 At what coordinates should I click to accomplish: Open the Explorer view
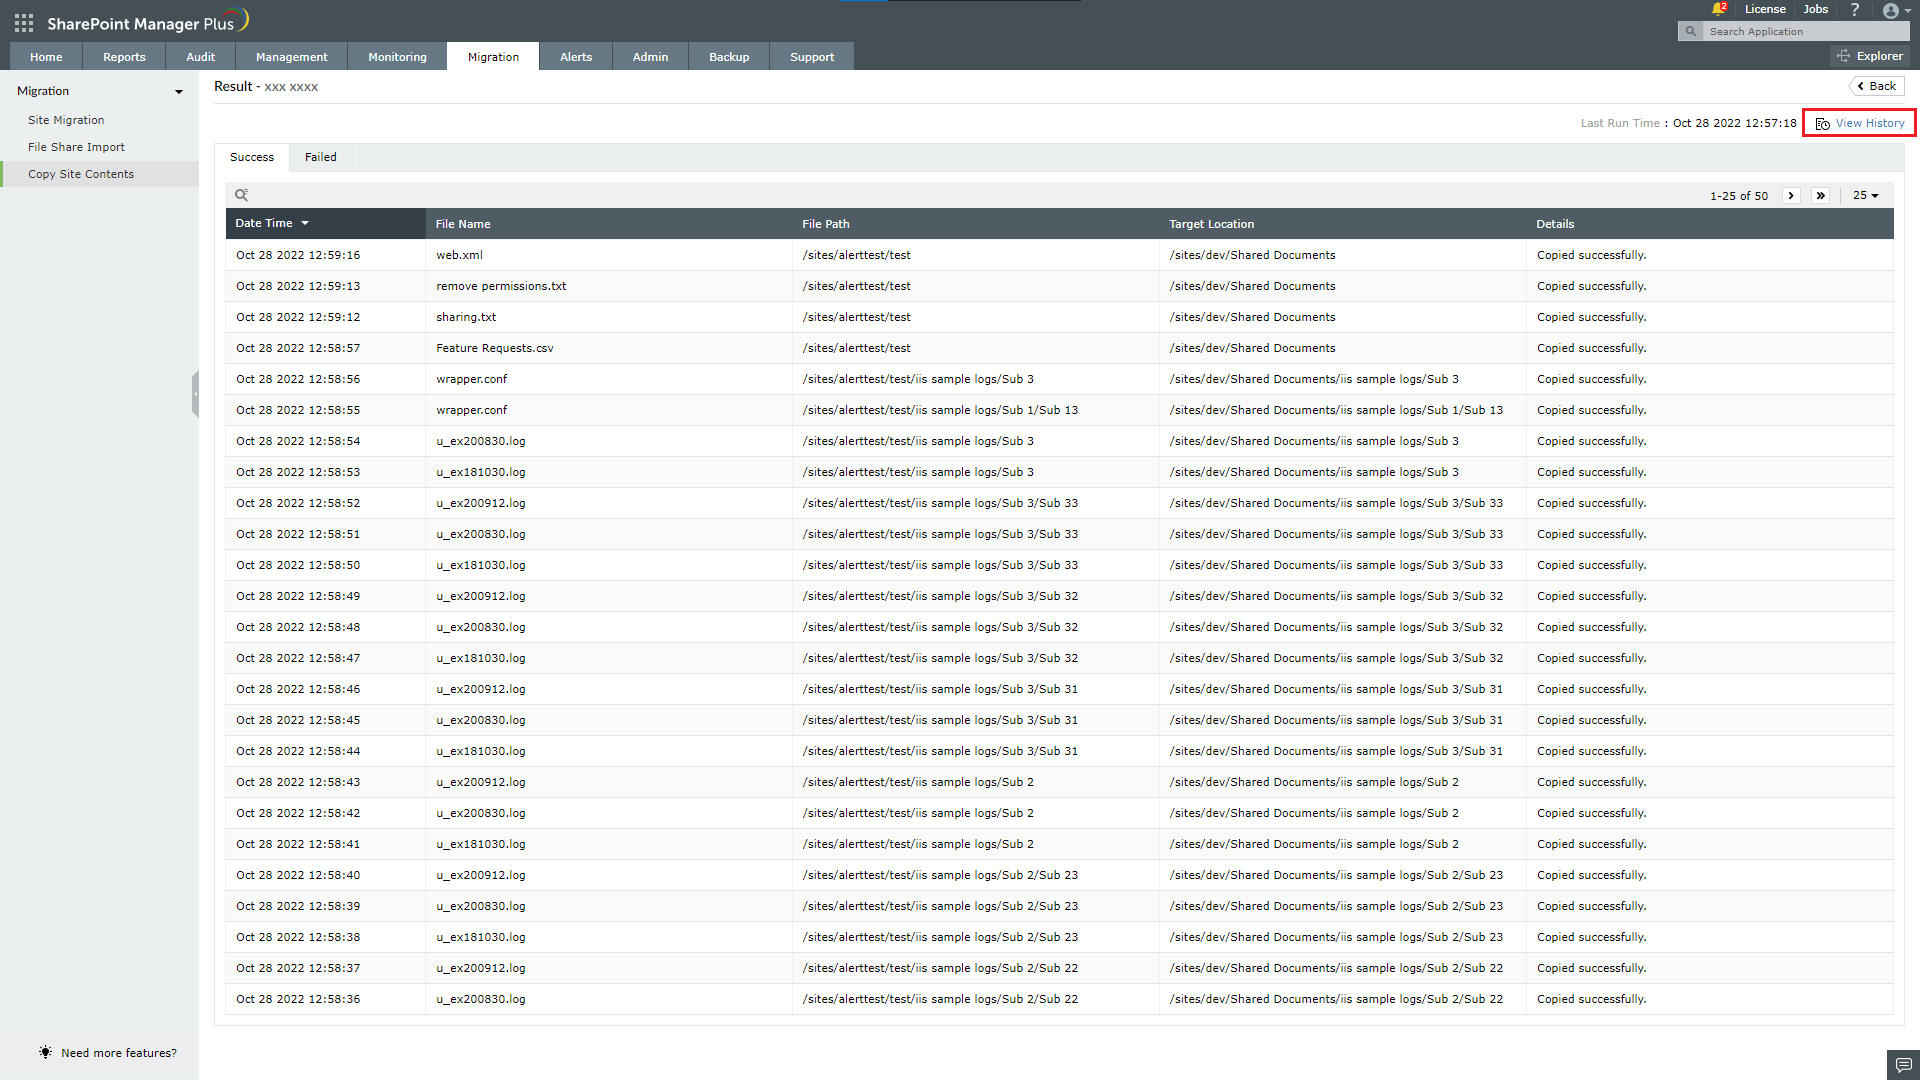click(1871, 55)
